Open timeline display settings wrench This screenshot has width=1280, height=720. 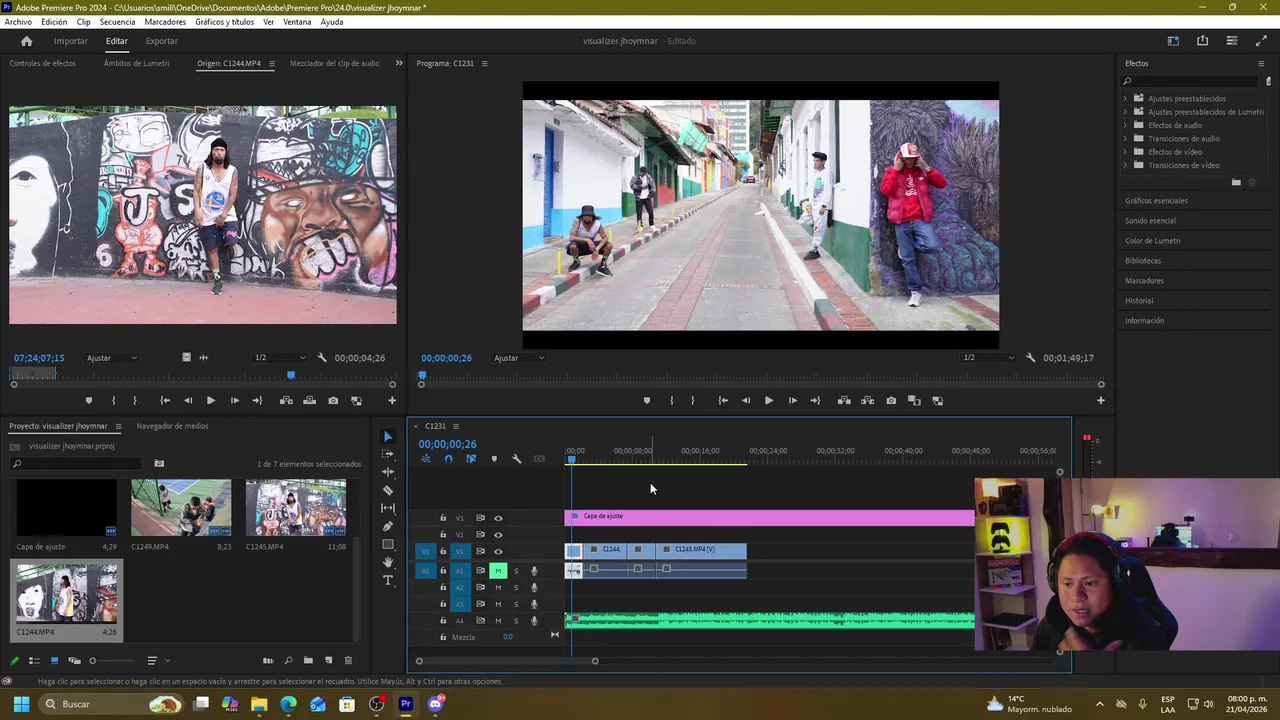(x=517, y=459)
